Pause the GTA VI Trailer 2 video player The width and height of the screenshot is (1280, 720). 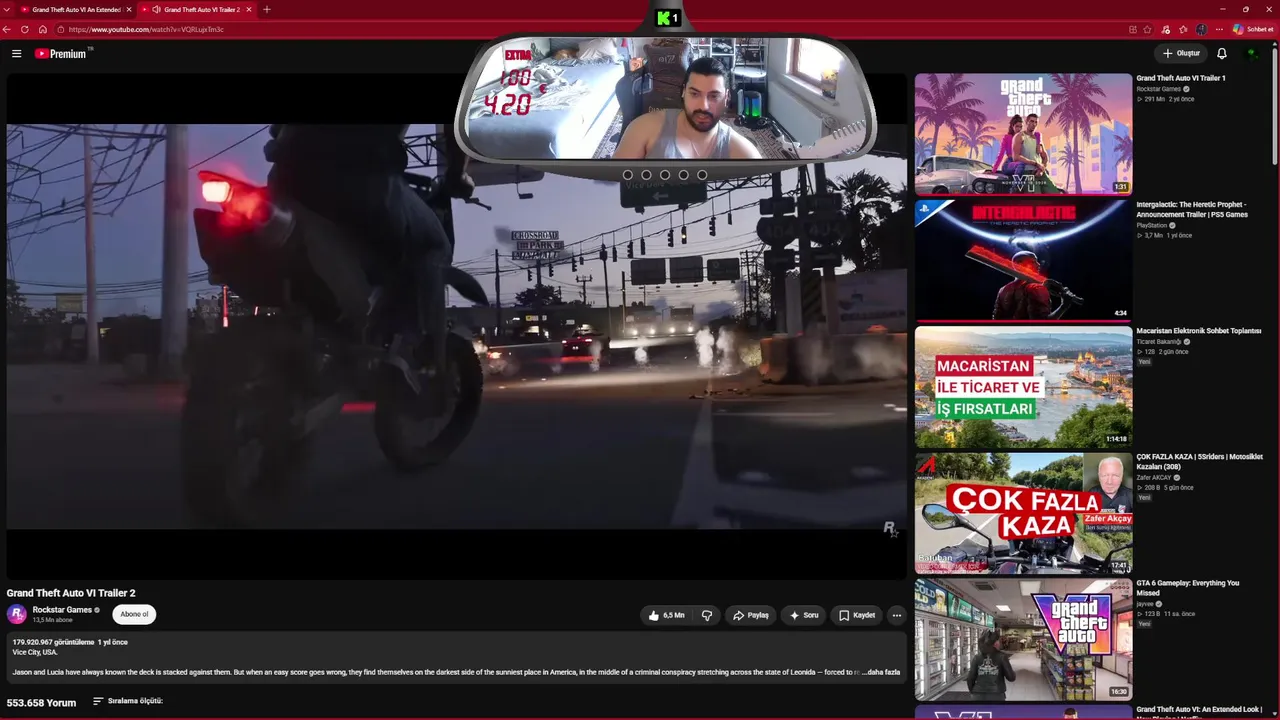(x=456, y=326)
